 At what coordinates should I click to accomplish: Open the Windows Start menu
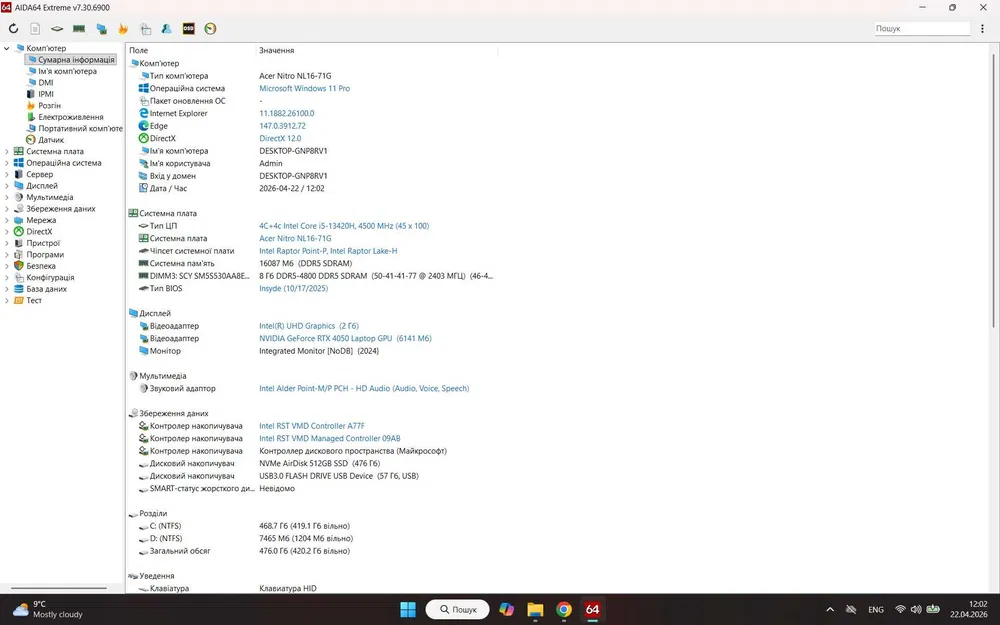(x=408, y=610)
